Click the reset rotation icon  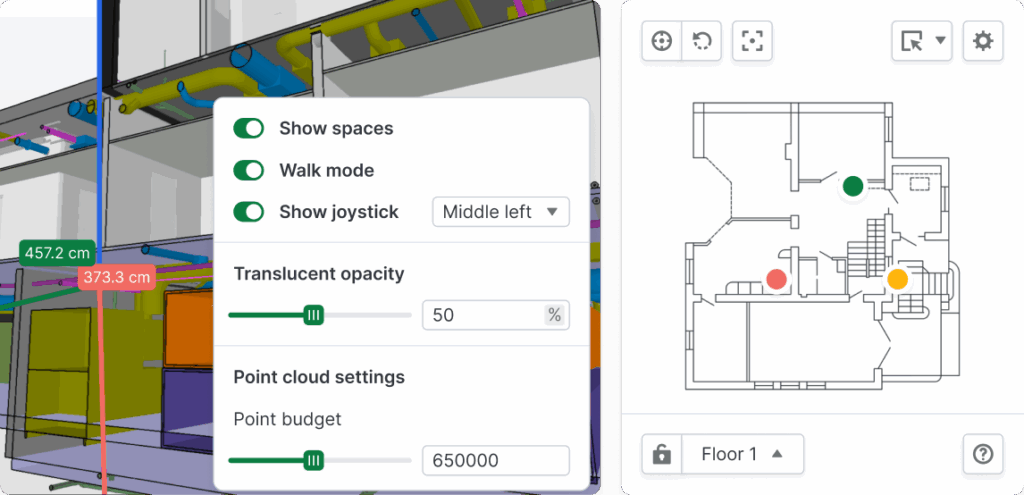click(x=701, y=41)
